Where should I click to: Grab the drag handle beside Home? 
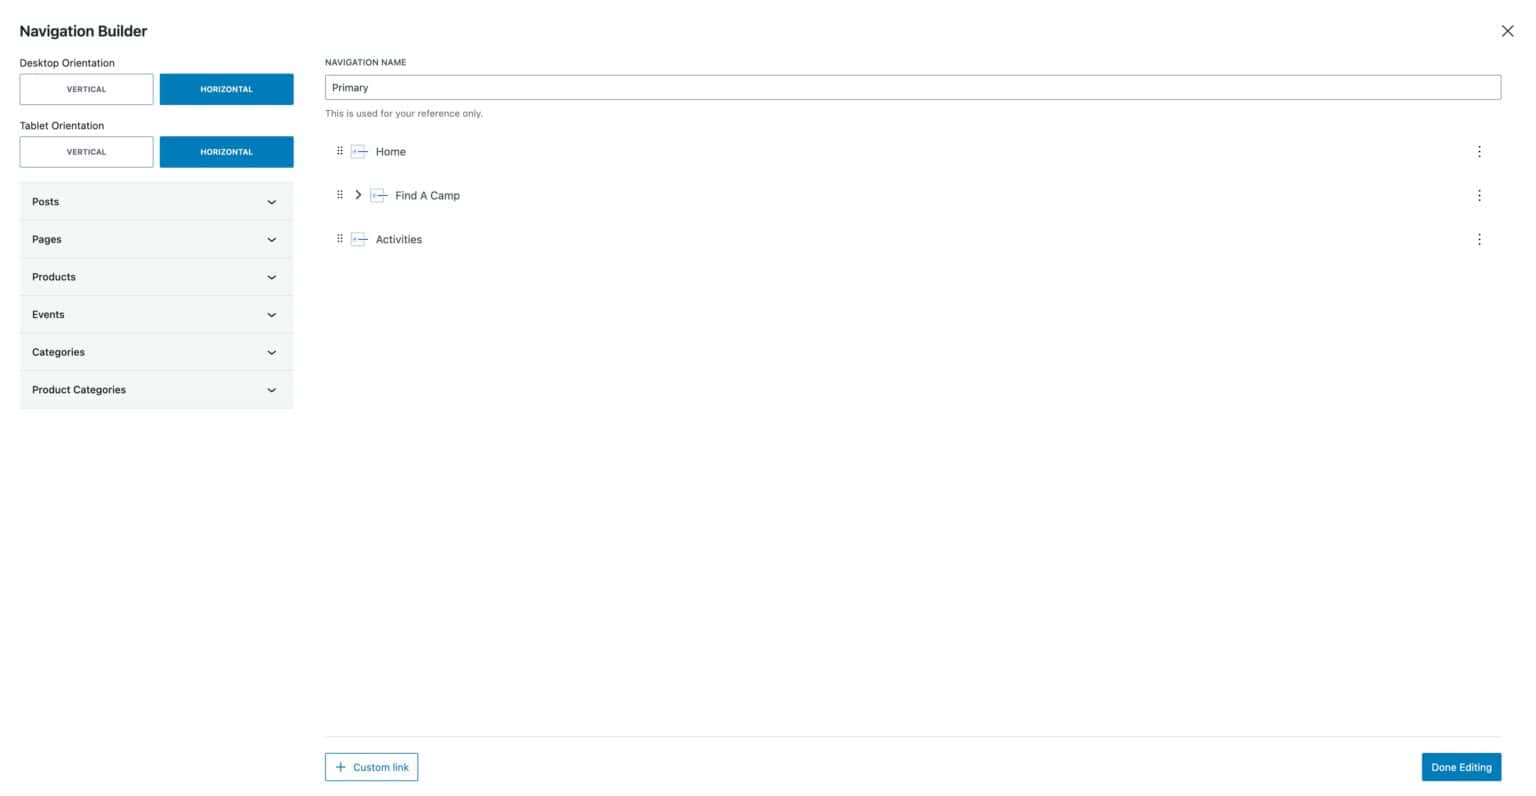[340, 151]
